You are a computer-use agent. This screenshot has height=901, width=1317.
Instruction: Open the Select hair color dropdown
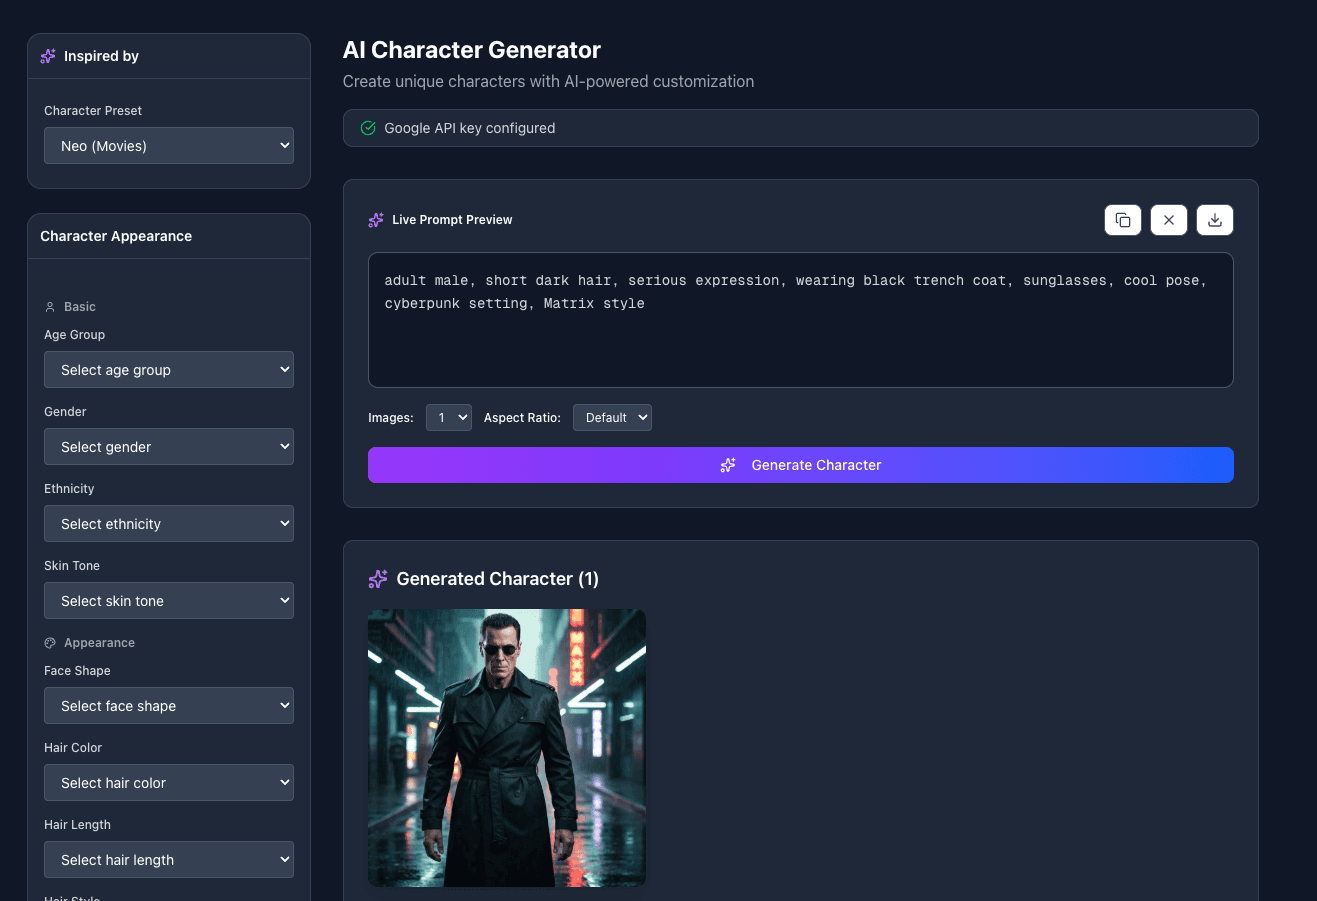169,783
